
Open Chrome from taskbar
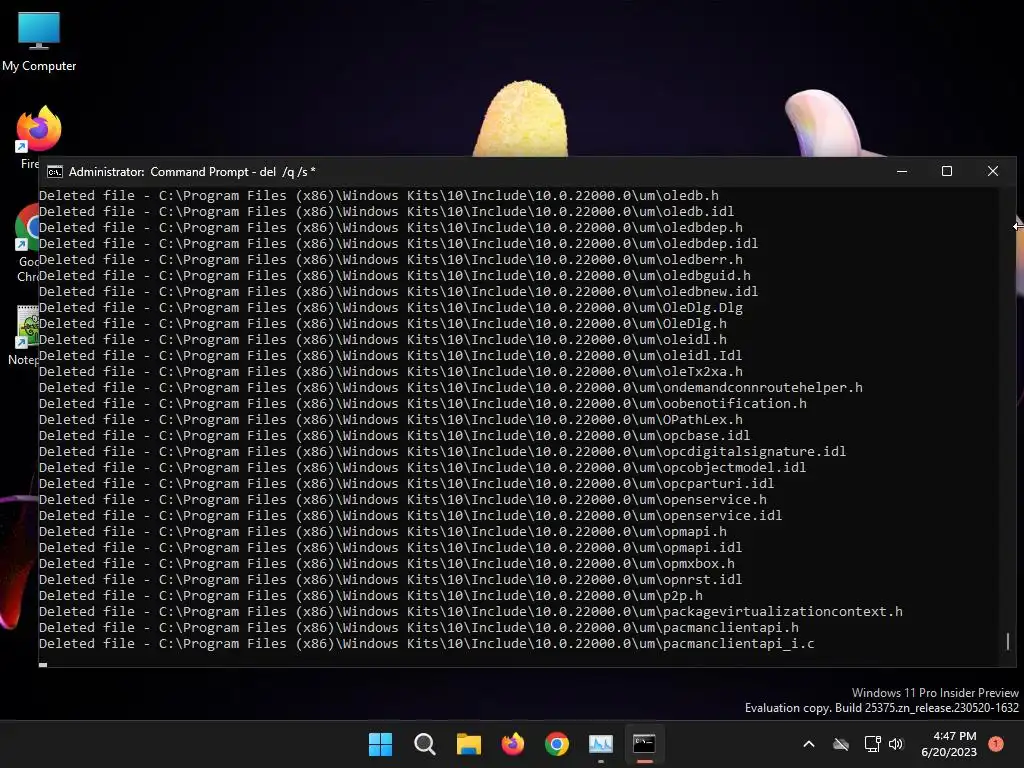tap(556, 744)
